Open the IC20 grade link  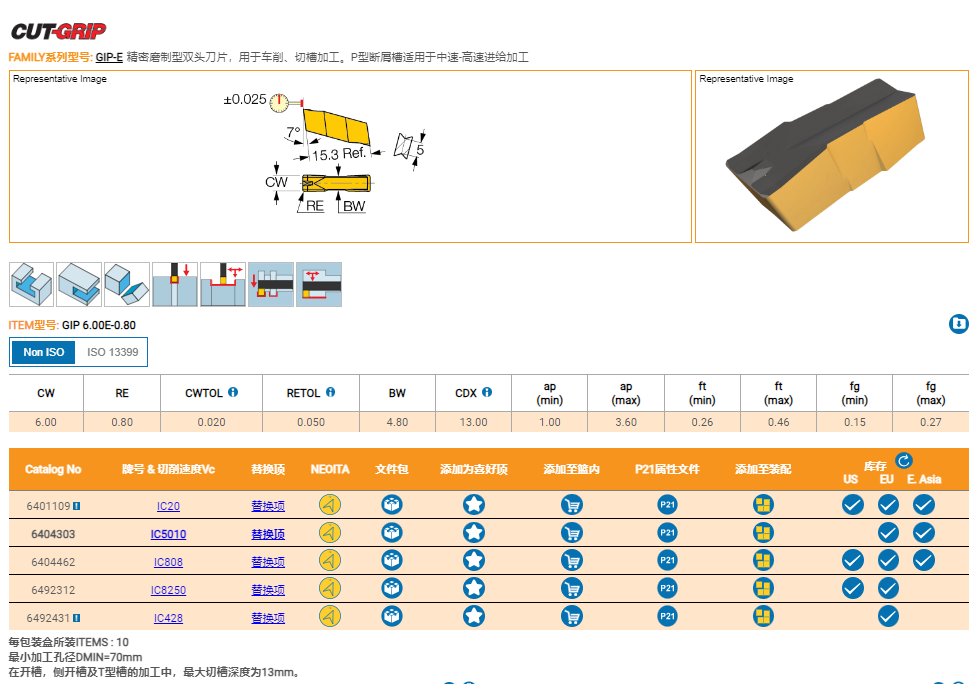tap(168, 507)
